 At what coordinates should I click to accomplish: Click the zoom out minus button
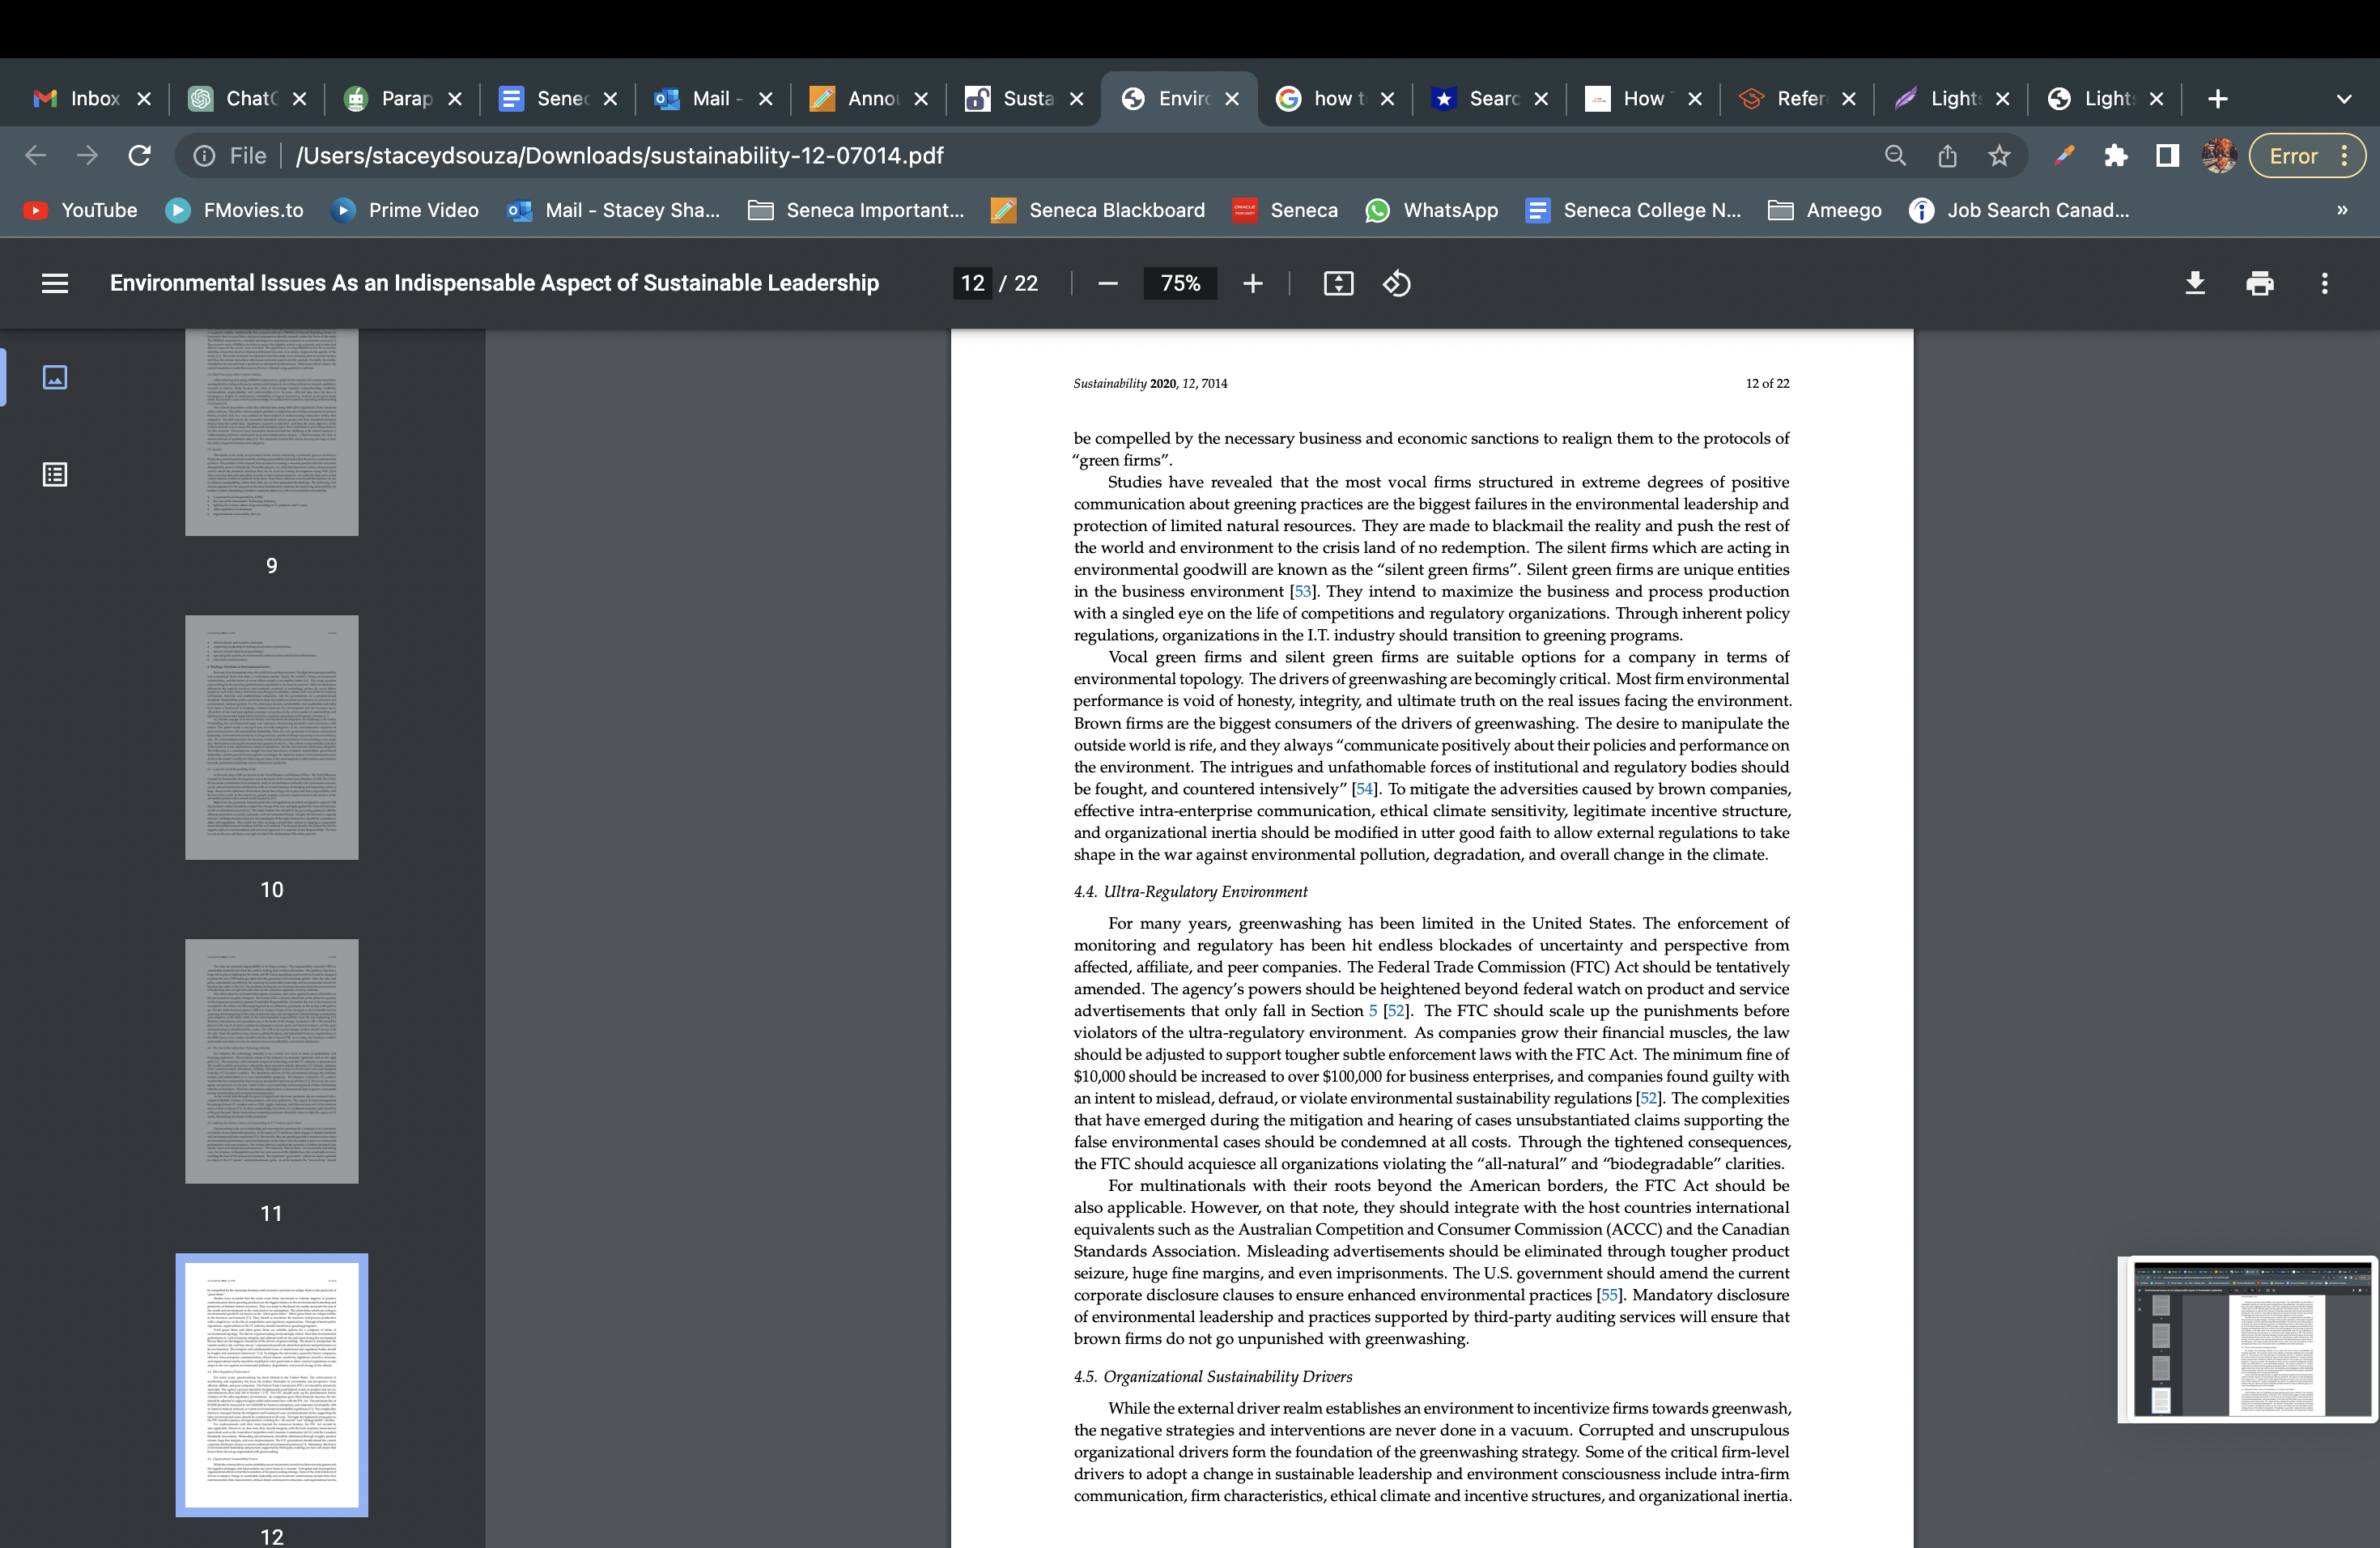(x=1107, y=284)
